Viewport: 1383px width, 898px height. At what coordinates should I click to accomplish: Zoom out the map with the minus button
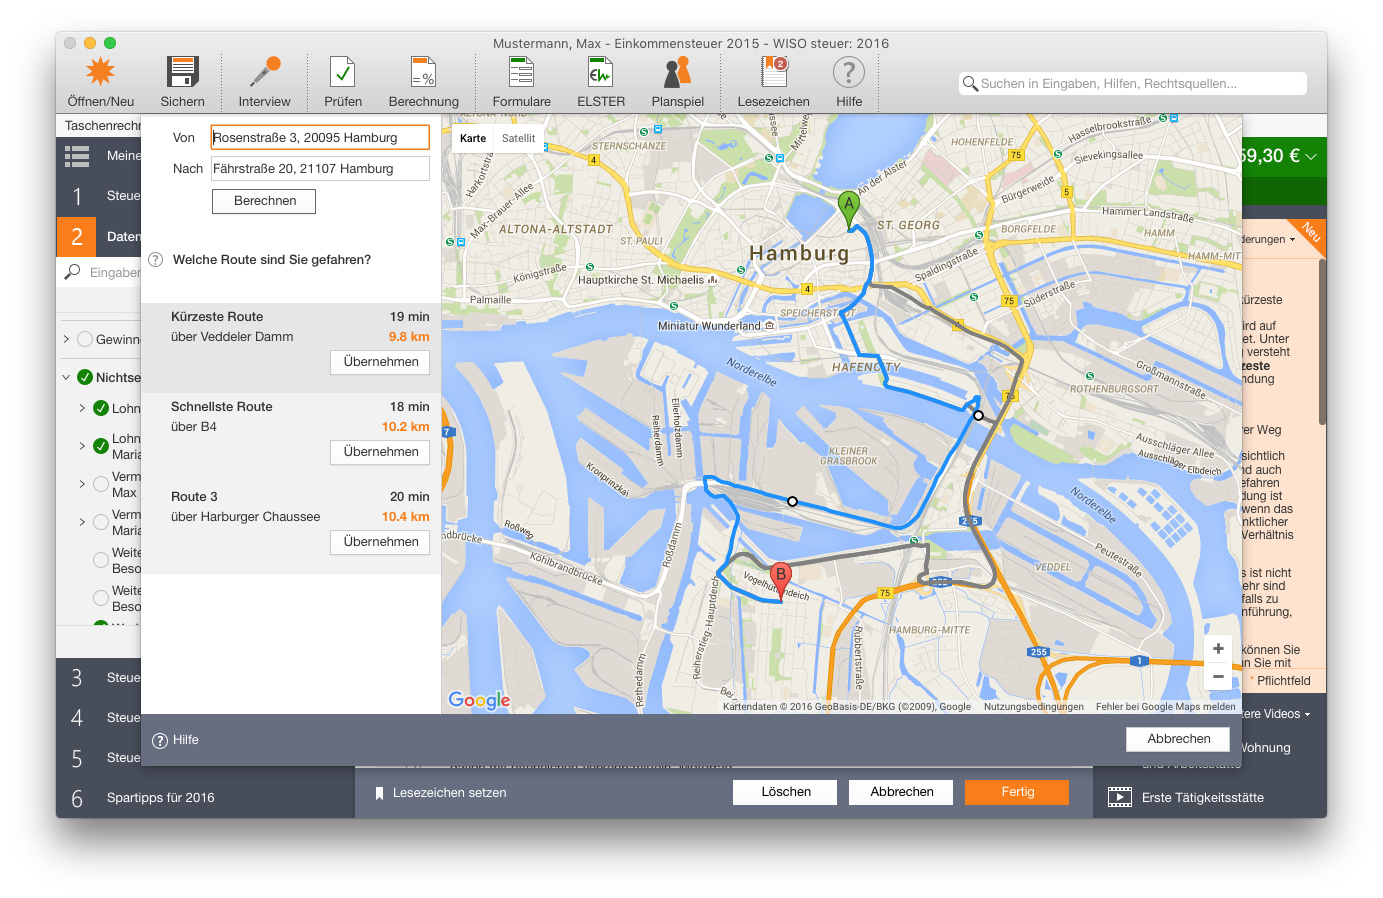coord(1218,676)
